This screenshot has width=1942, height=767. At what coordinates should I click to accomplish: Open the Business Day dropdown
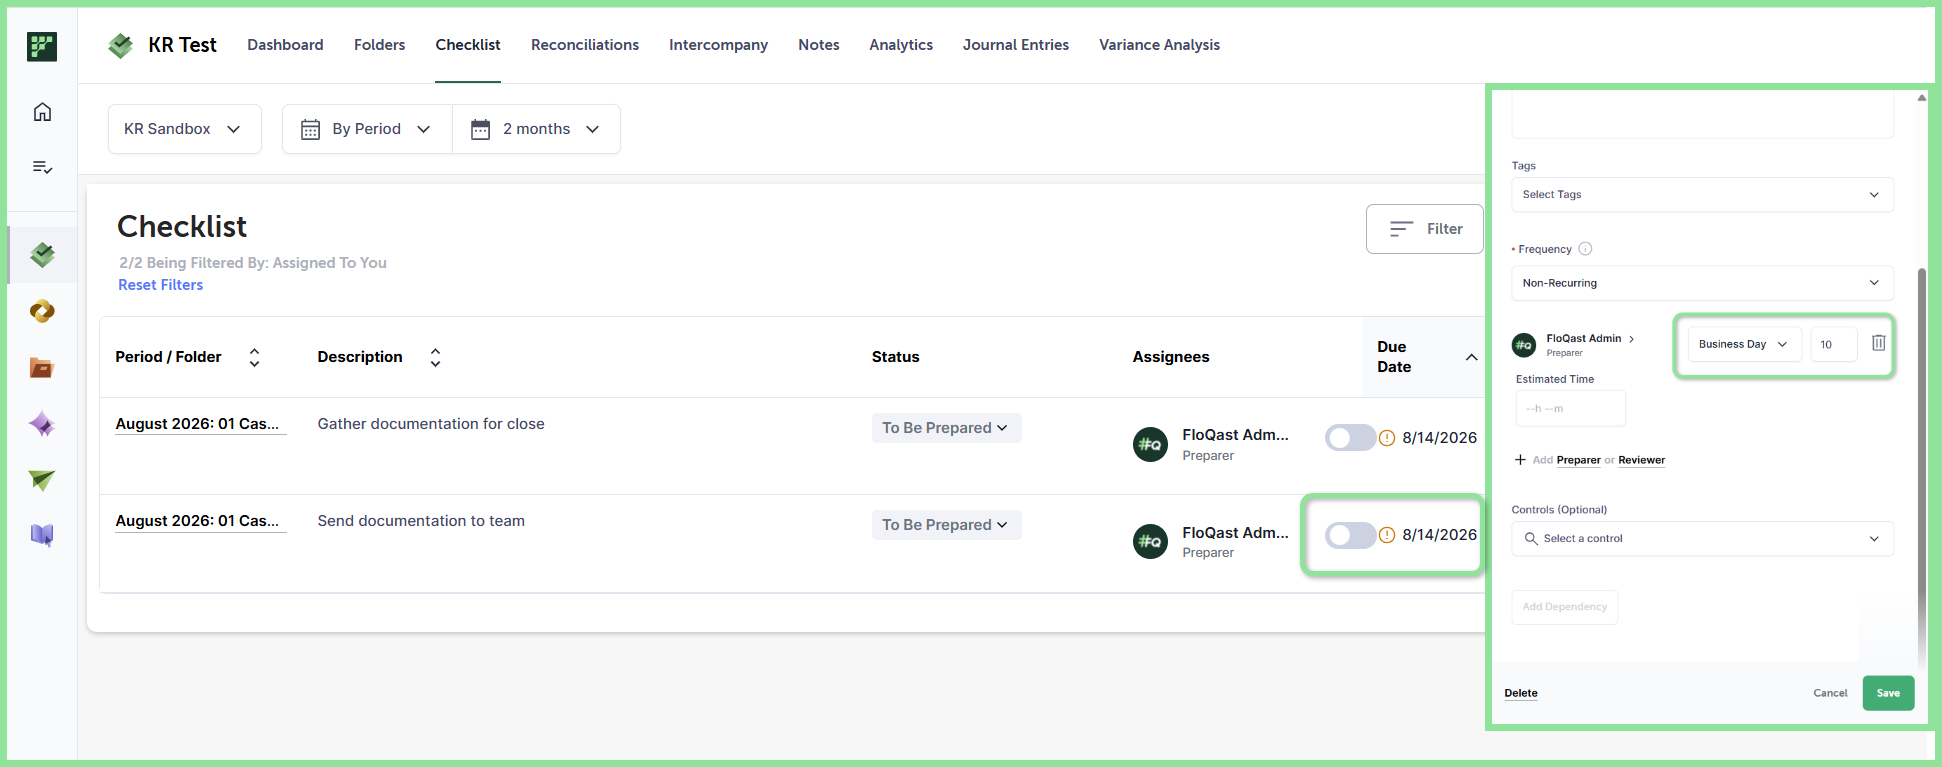1744,344
